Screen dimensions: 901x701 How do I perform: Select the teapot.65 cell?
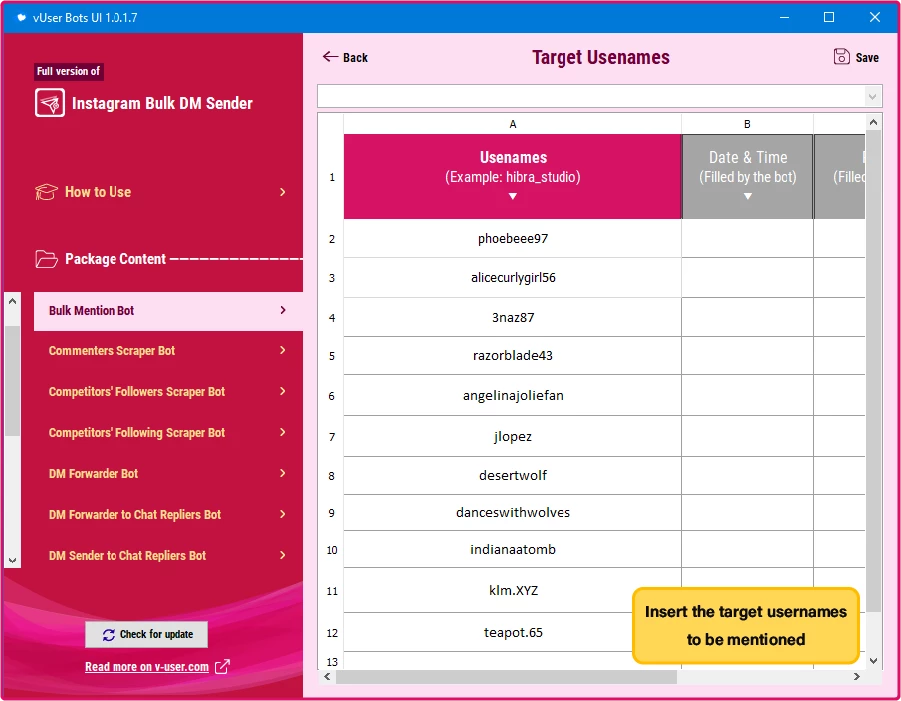513,633
